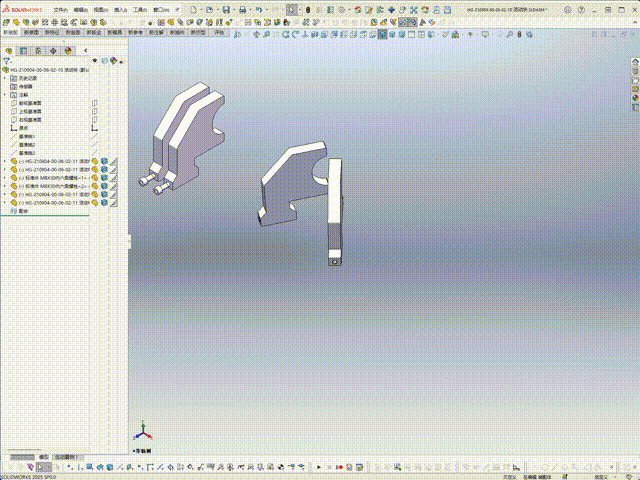Viewport: 640px width, 480px height.
Task: Open the ConfigurationManager tab
Action: pyautogui.click(x=38, y=51)
